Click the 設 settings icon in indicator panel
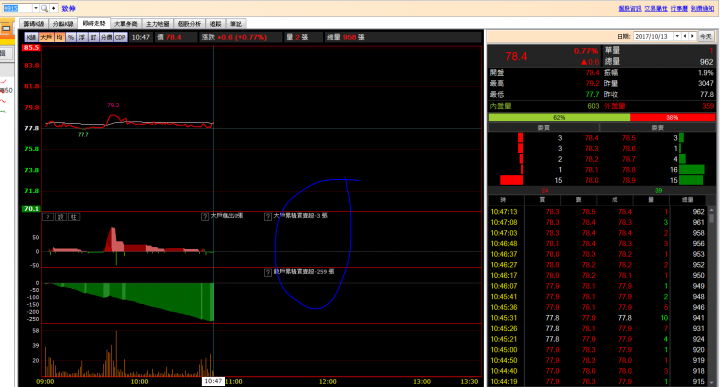 (61, 217)
